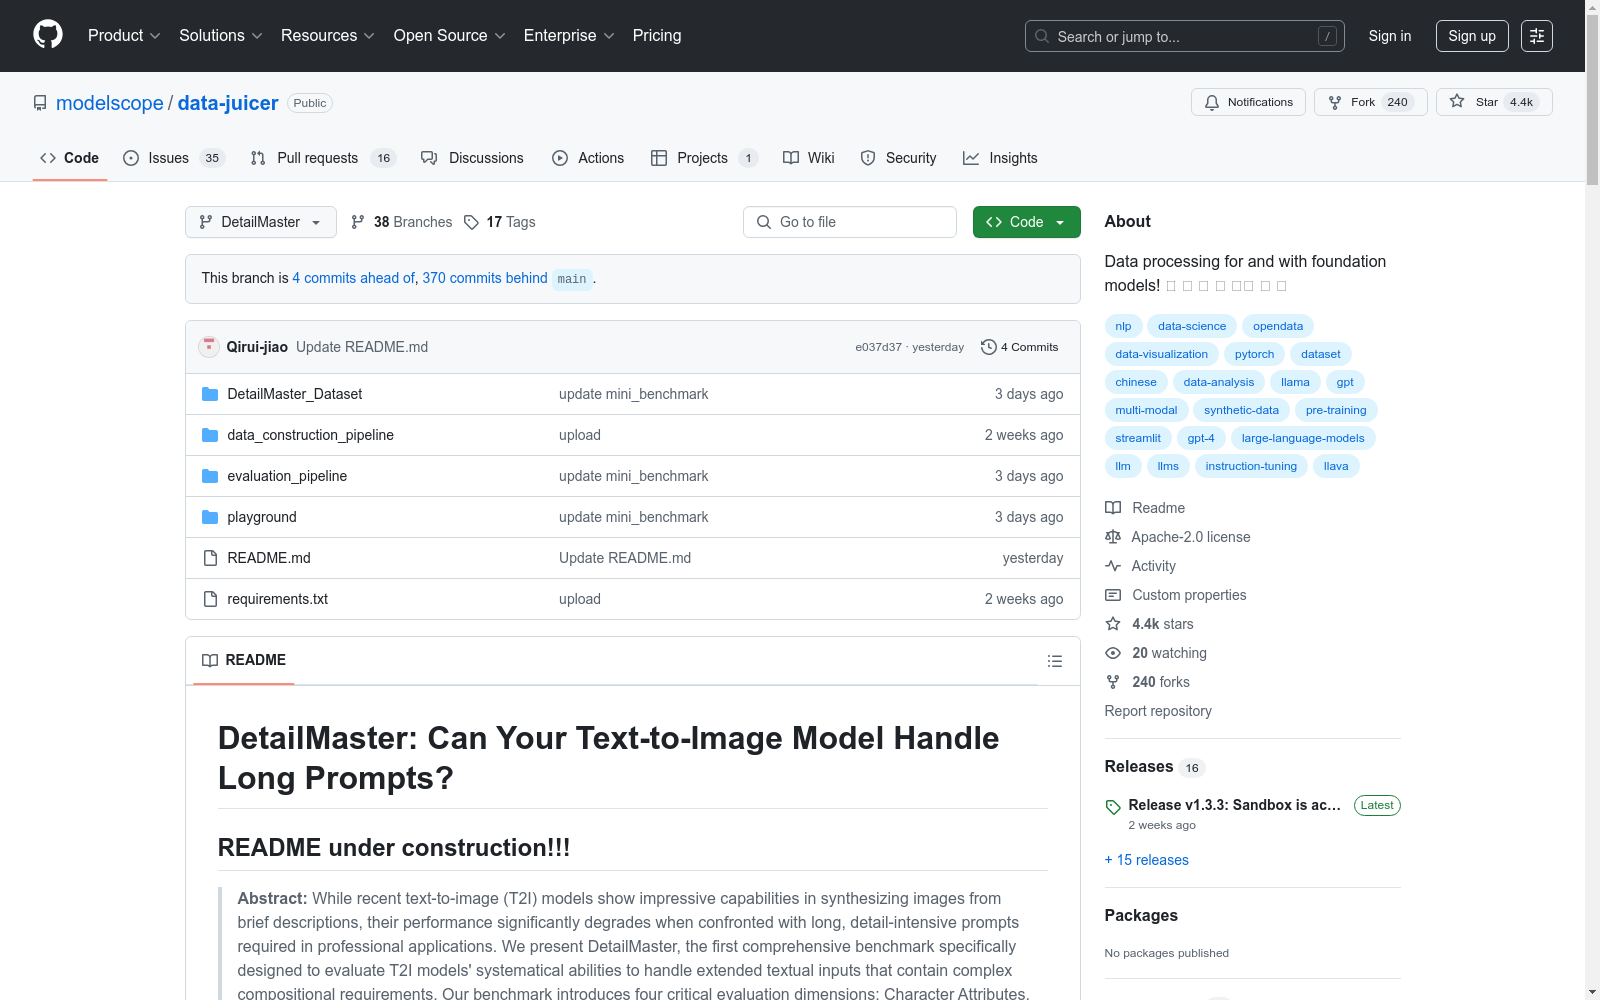The width and height of the screenshot is (1600, 1000).
Task: Click the Activity pulse icon
Action: 1113,566
